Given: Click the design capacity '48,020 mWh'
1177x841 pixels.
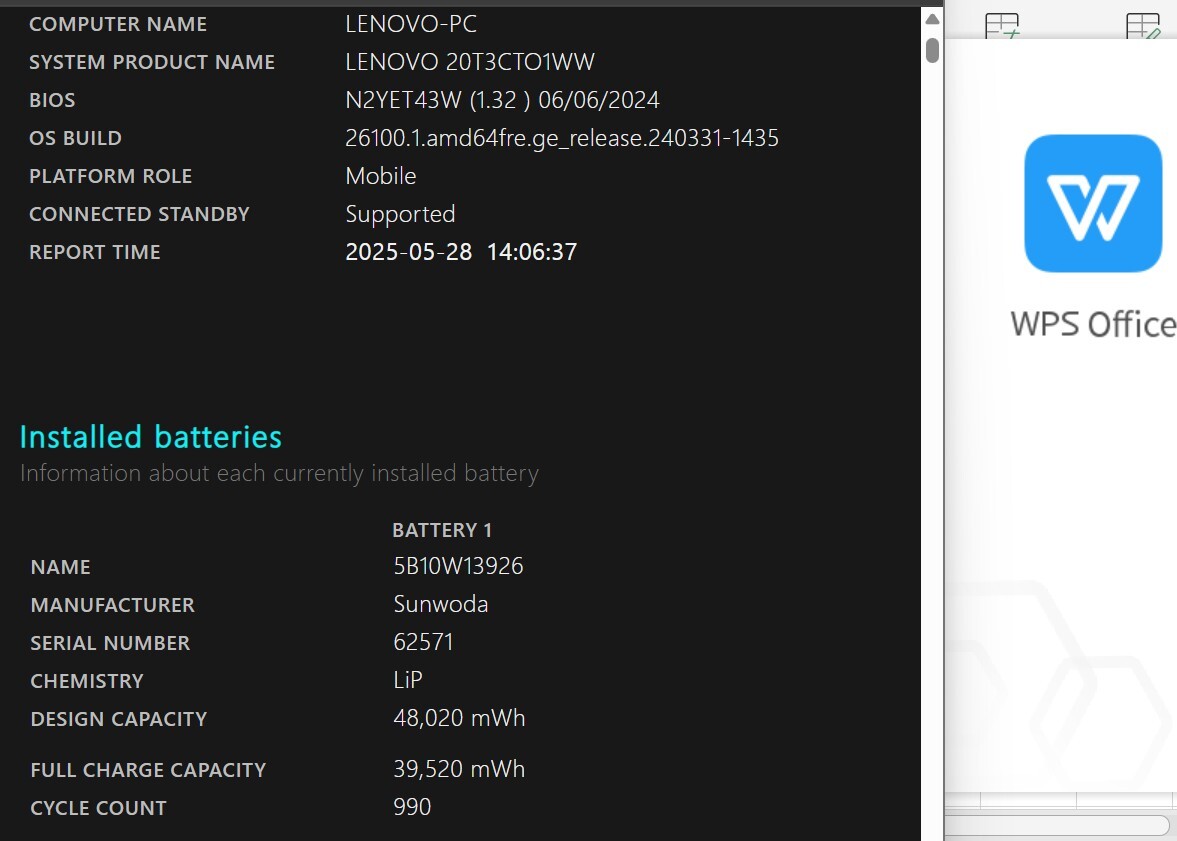Looking at the screenshot, I should [459, 719].
